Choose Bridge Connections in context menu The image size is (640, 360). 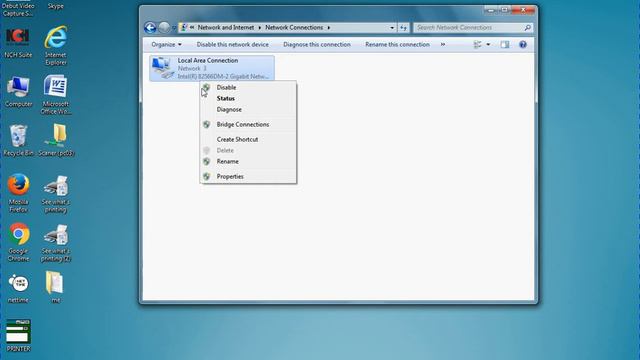(248, 124)
